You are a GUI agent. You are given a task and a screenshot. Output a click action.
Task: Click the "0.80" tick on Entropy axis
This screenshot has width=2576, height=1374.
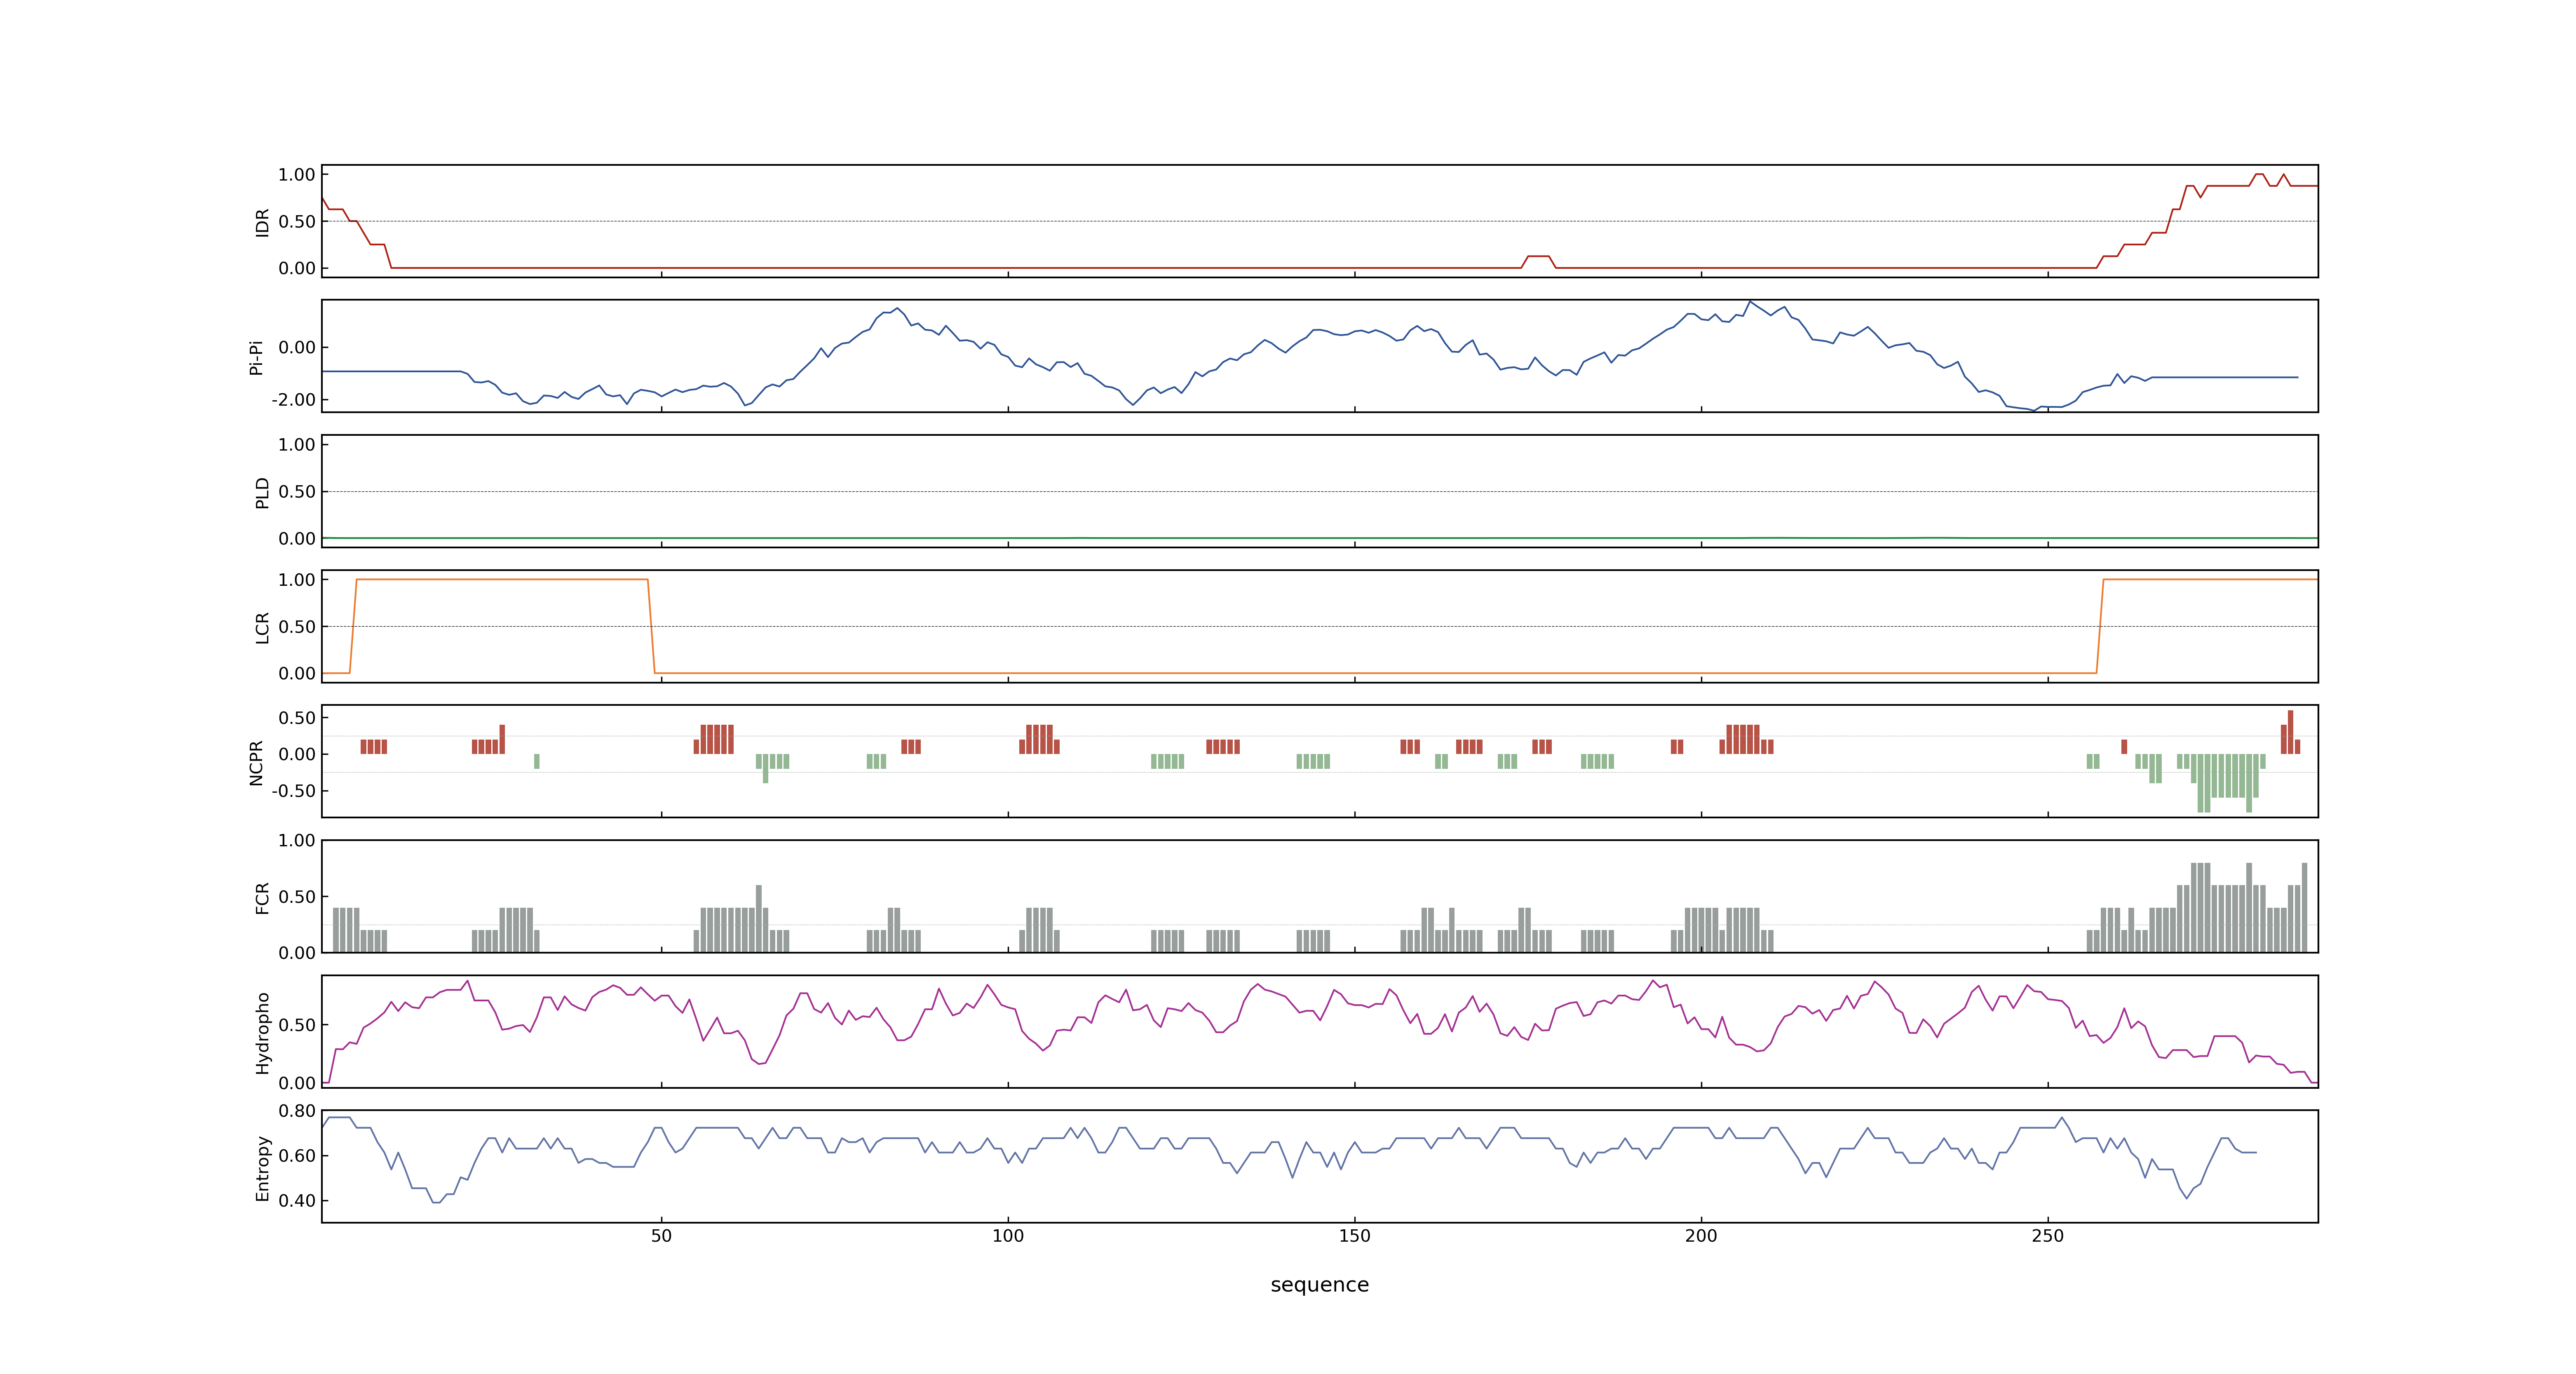tap(297, 1111)
